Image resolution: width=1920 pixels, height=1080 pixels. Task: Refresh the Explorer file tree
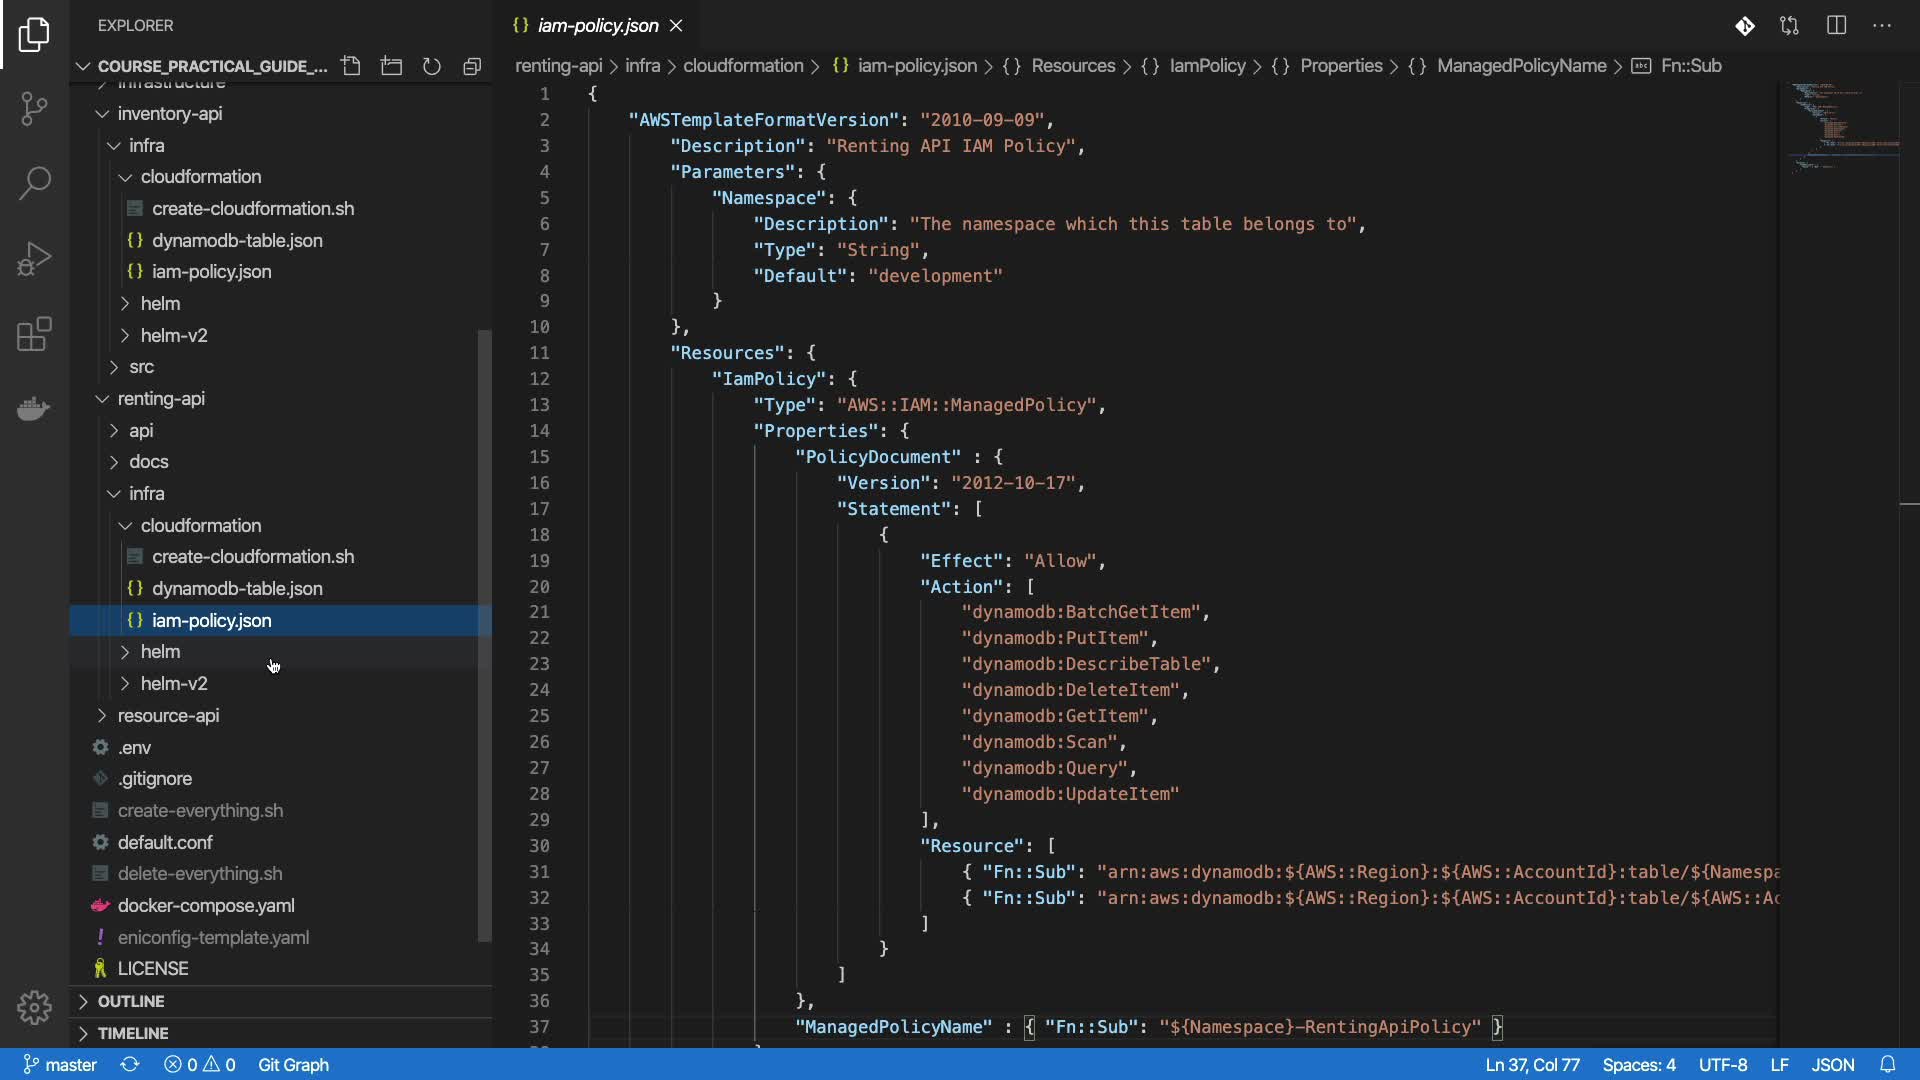pyautogui.click(x=432, y=66)
